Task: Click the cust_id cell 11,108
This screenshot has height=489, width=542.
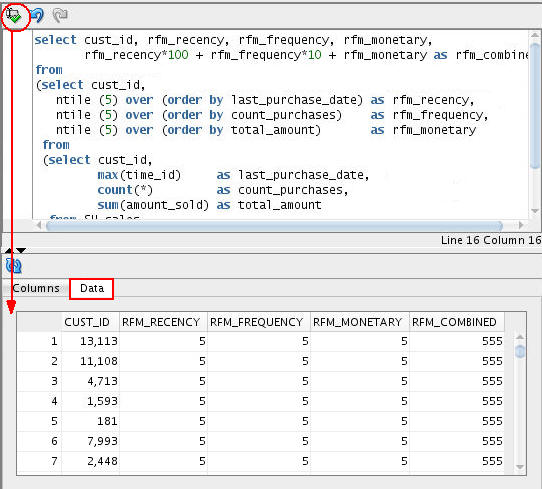Action: (91, 361)
